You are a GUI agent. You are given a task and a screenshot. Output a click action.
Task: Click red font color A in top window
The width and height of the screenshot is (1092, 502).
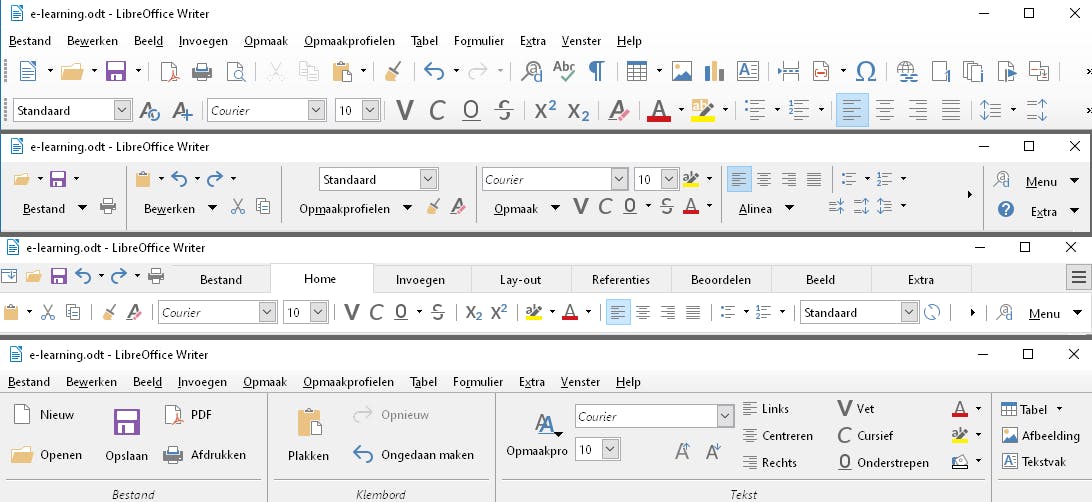pyautogui.click(x=659, y=110)
